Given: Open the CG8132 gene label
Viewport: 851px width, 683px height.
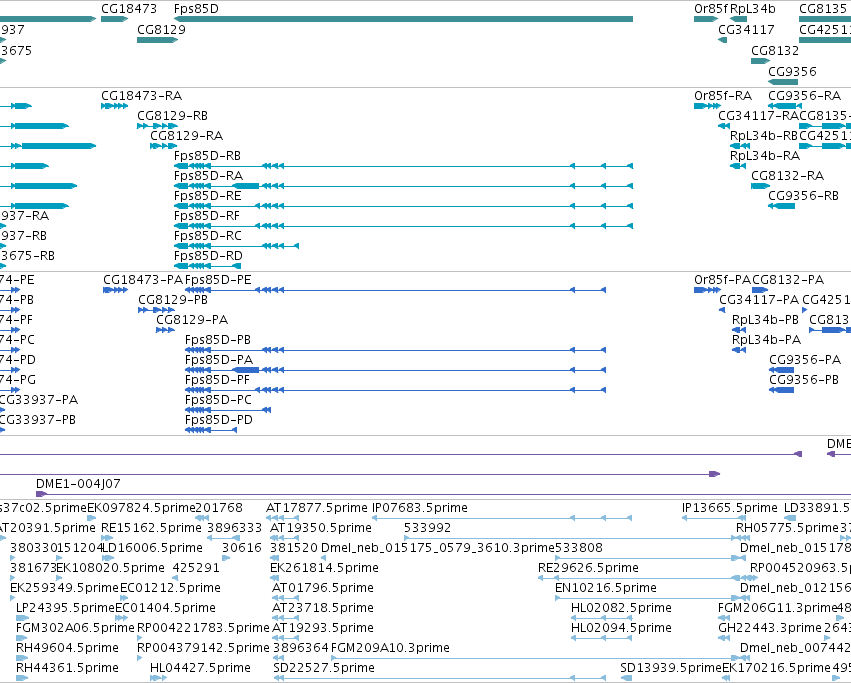Looking at the screenshot, I should click(x=775, y=50).
